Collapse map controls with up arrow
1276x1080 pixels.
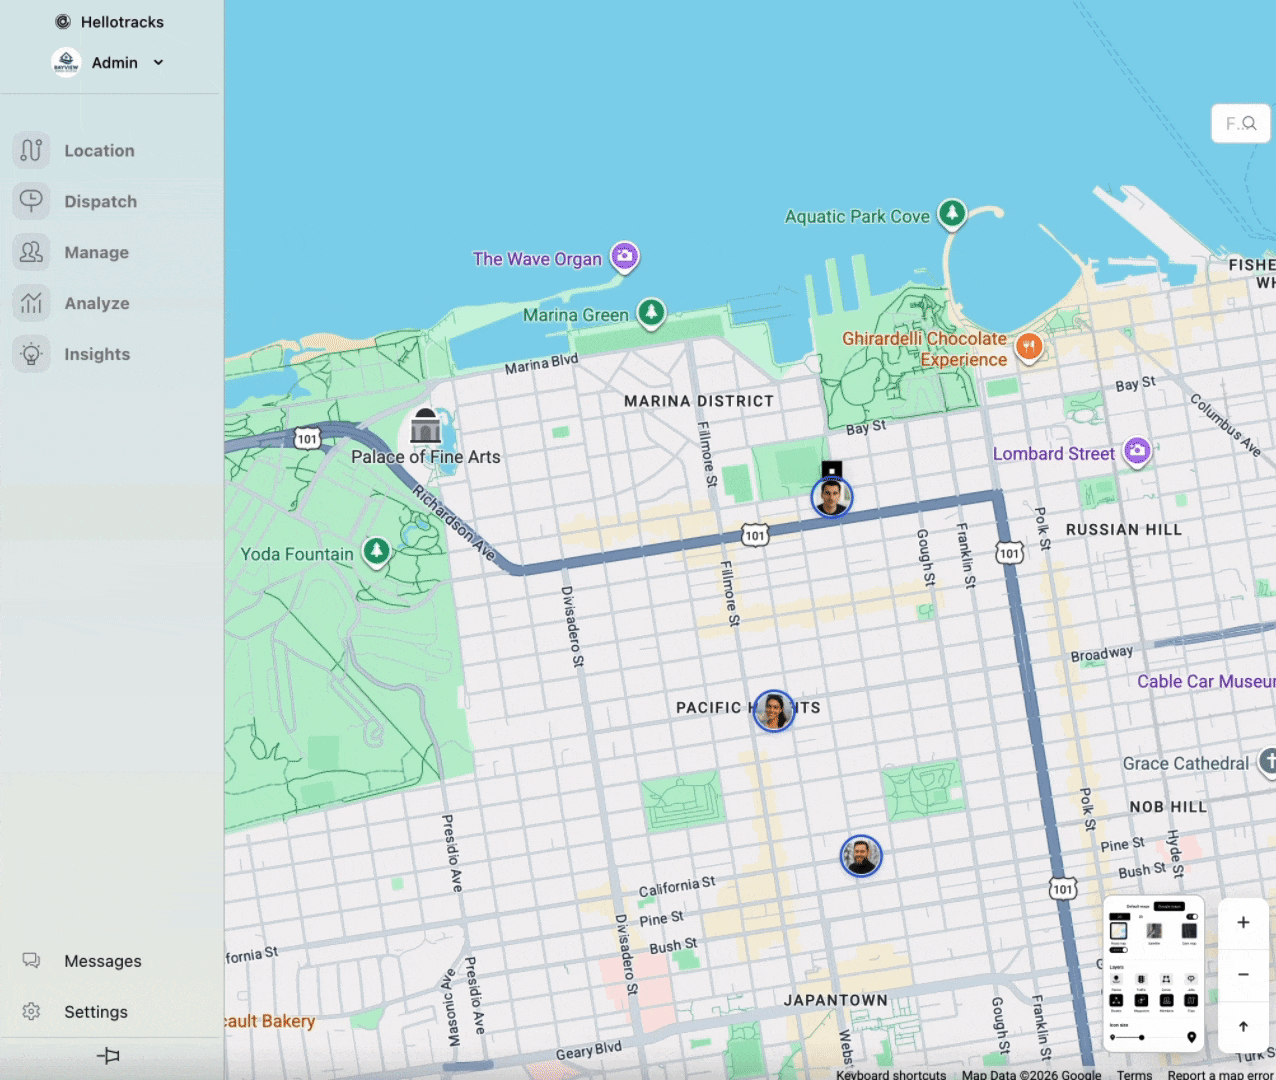(x=1243, y=1026)
